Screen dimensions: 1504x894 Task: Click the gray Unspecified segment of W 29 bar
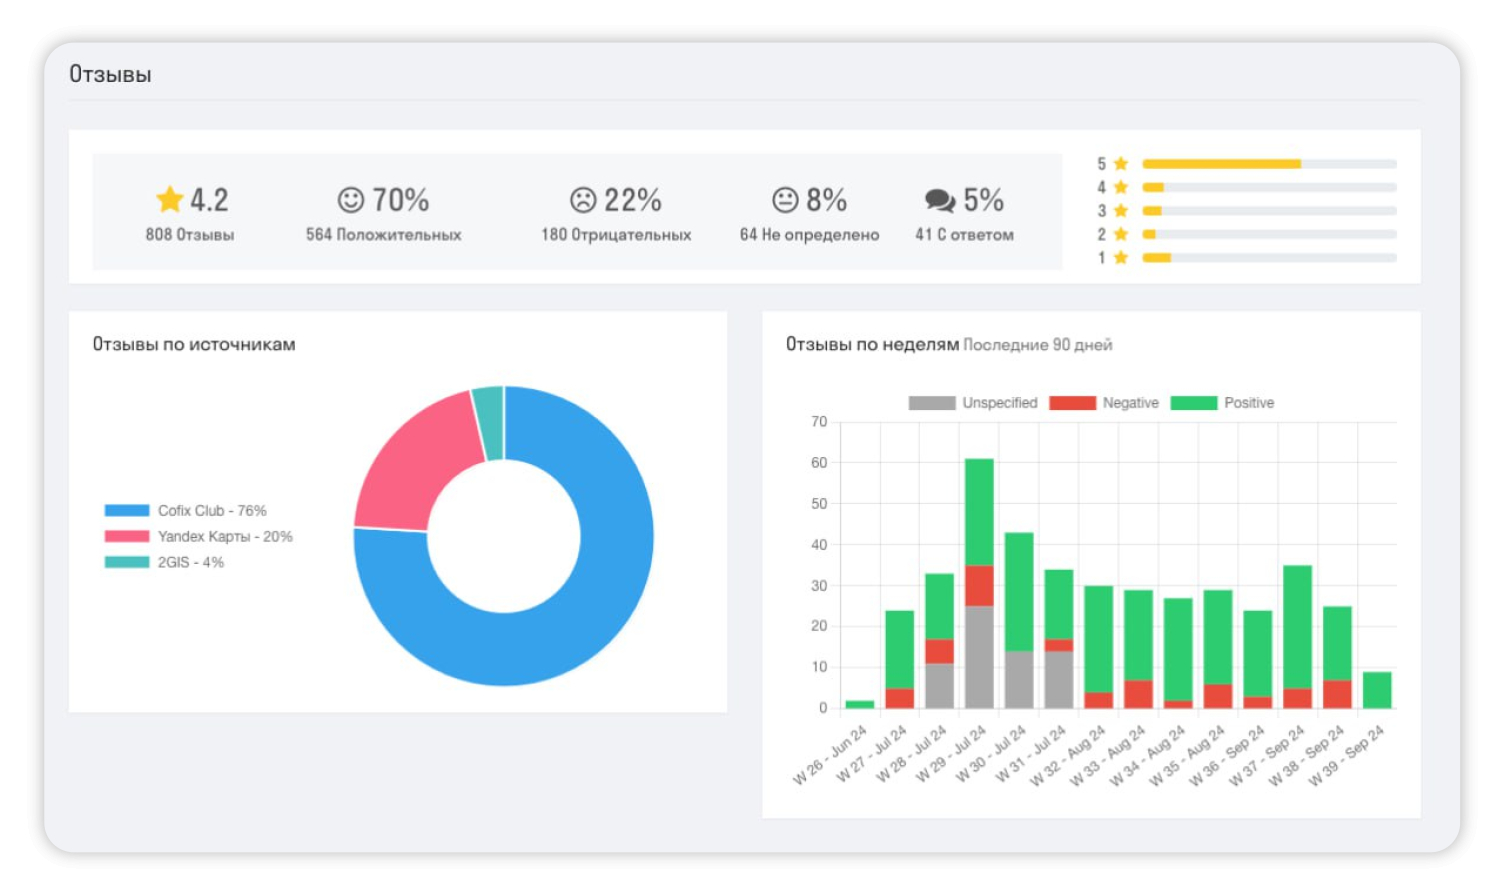click(x=979, y=658)
